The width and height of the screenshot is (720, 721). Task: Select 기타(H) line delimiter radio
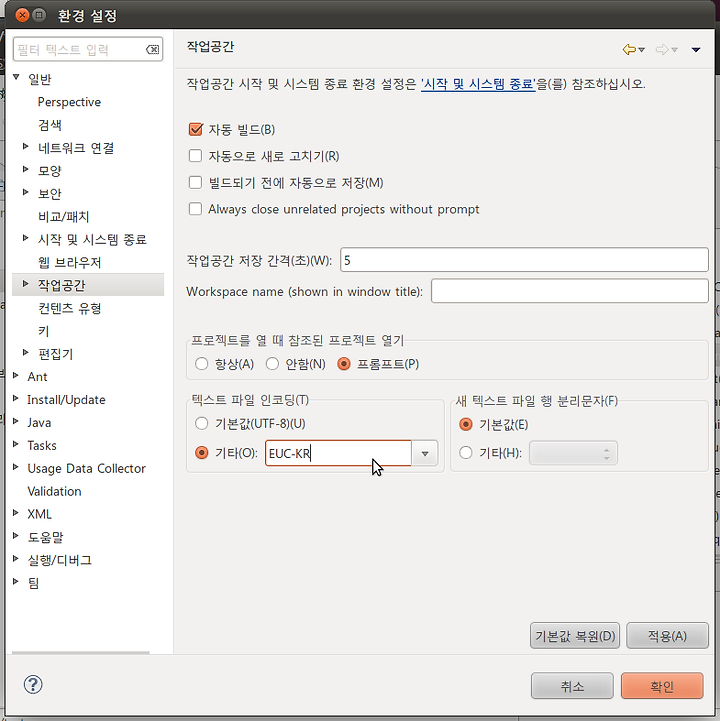(466, 453)
